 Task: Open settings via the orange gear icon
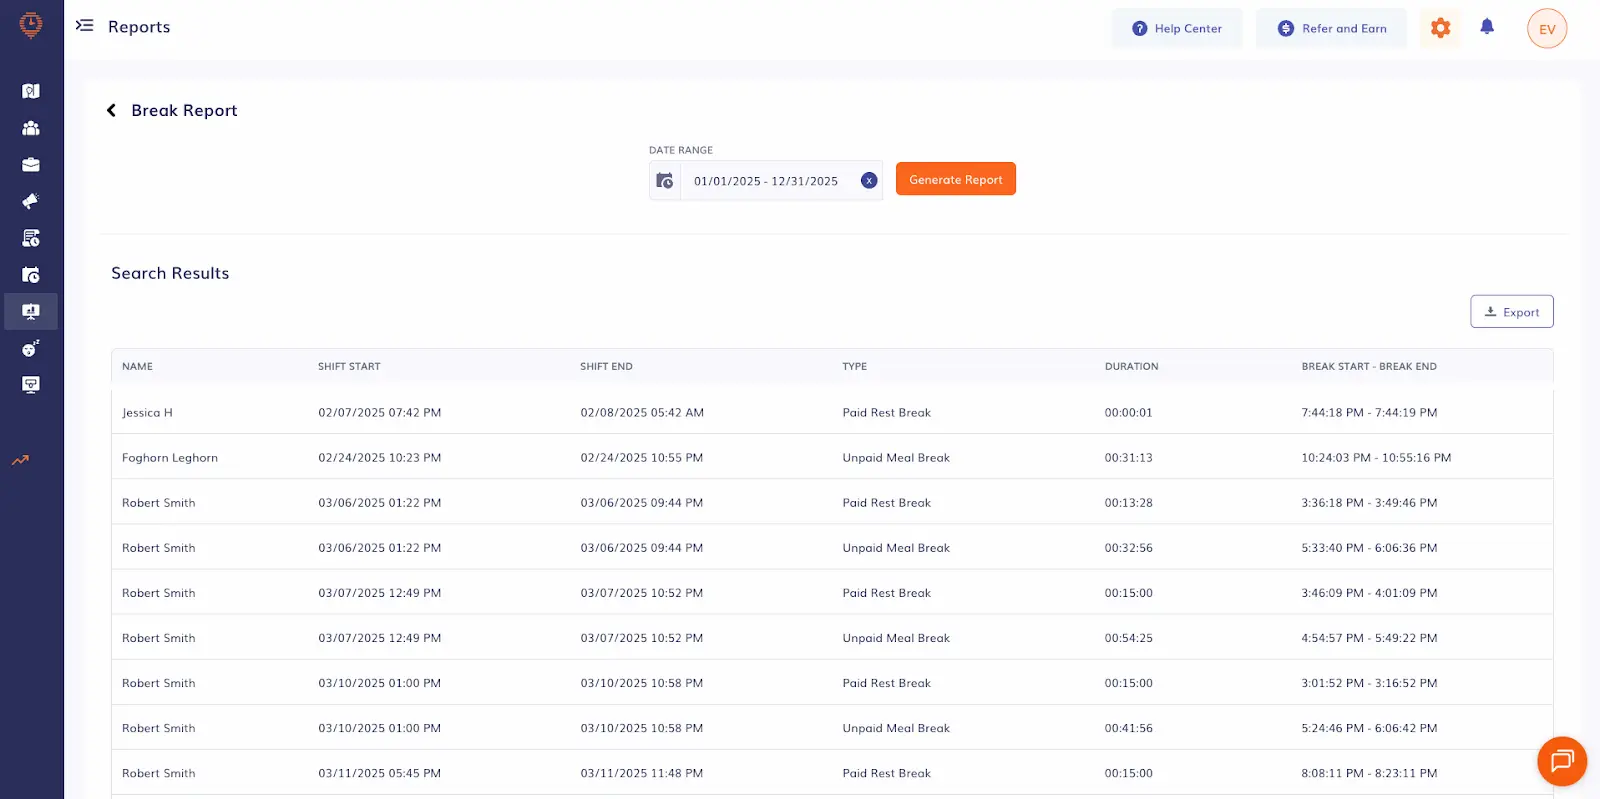[1440, 28]
